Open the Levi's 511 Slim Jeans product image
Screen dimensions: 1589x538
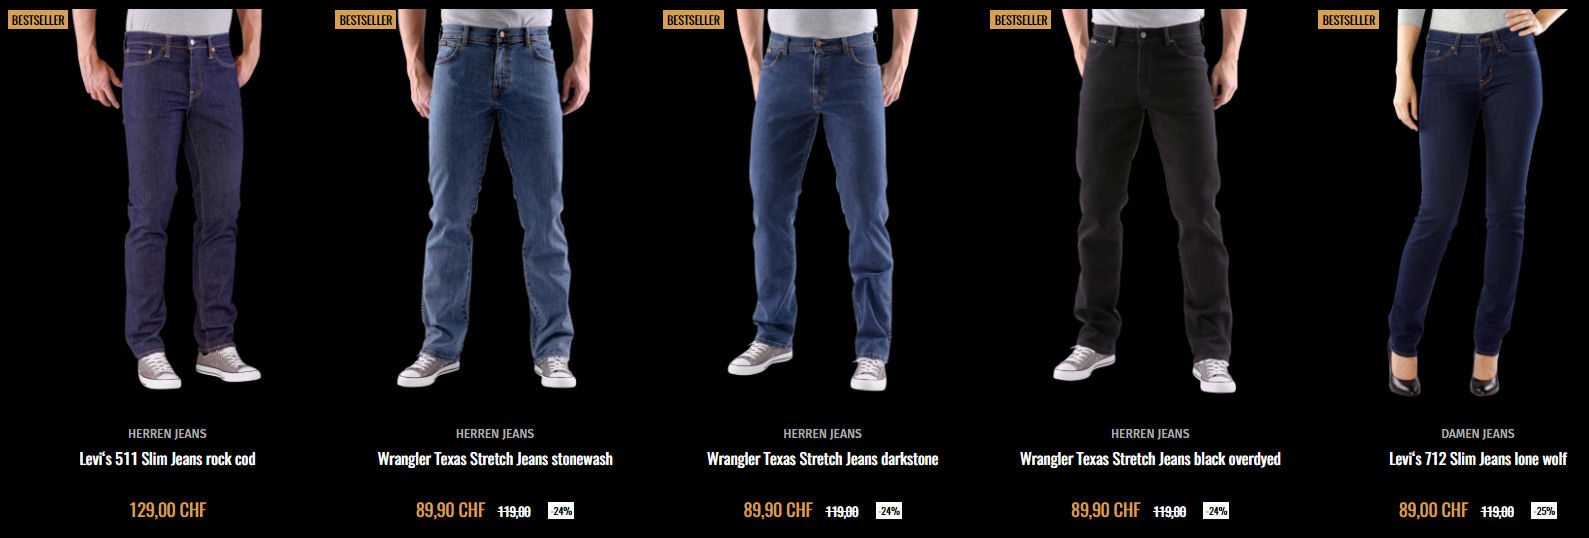[x=167, y=198]
